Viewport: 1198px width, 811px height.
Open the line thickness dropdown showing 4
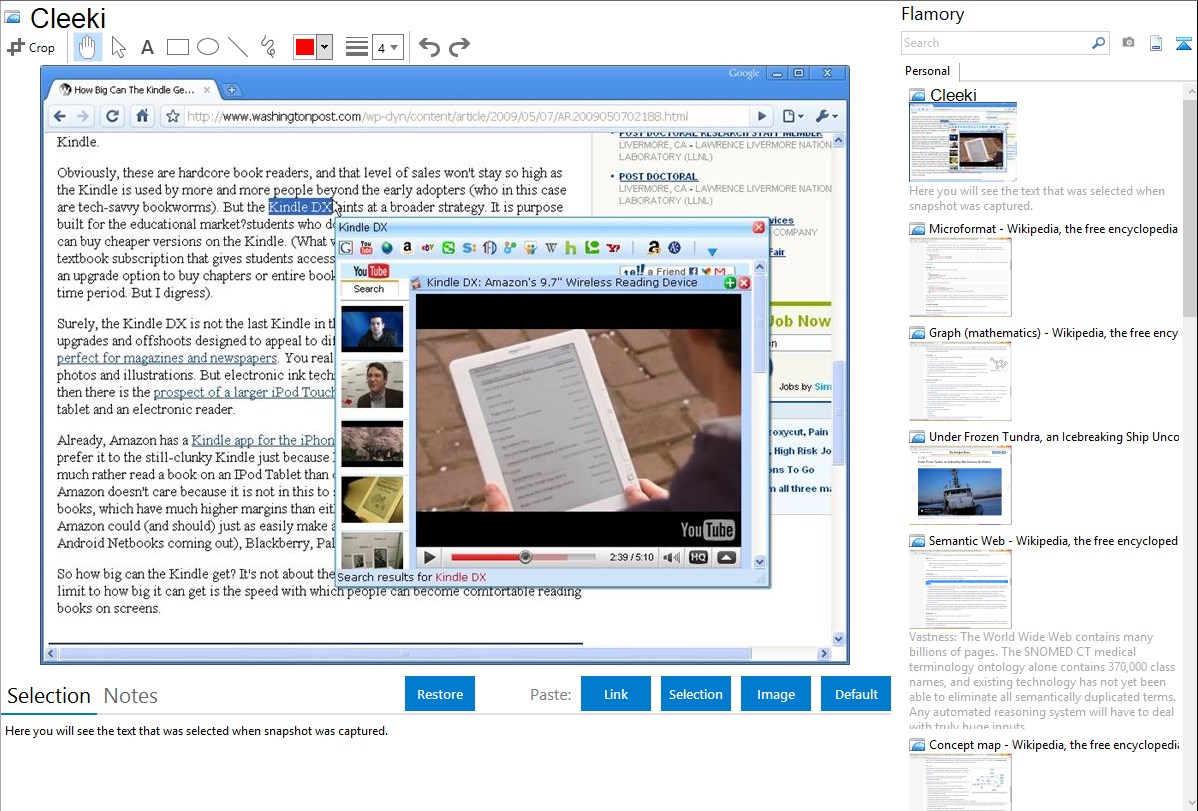pos(387,48)
